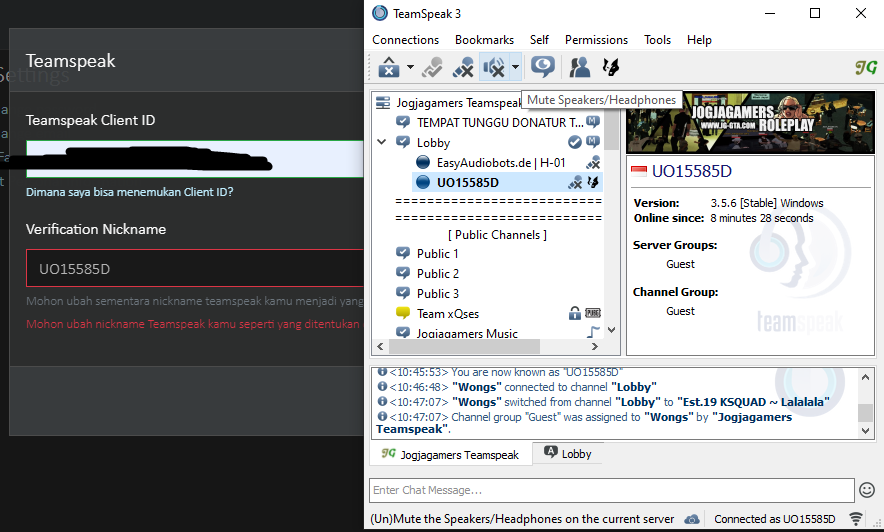This screenshot has height=532, width=884.
Task: Select the Public 1 channel
Action: click(437, 254)
